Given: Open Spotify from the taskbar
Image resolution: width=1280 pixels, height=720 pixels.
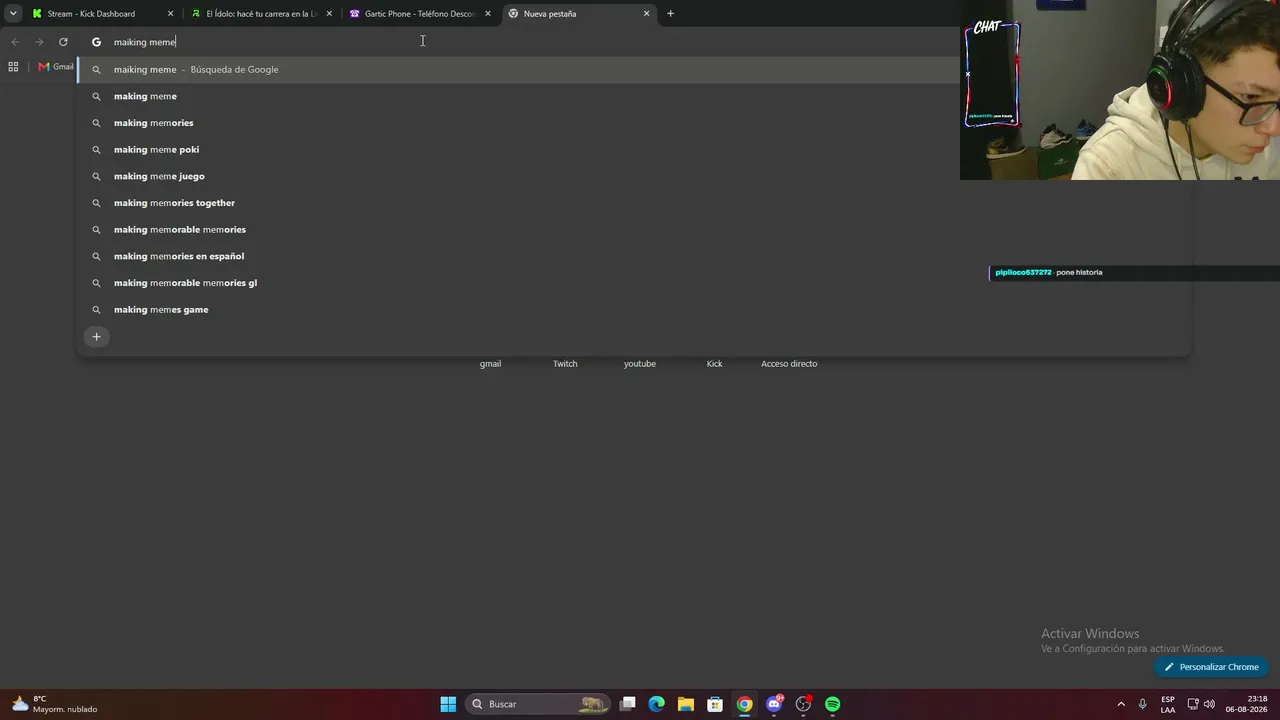Looking at the screenshot, I should 833,704.
